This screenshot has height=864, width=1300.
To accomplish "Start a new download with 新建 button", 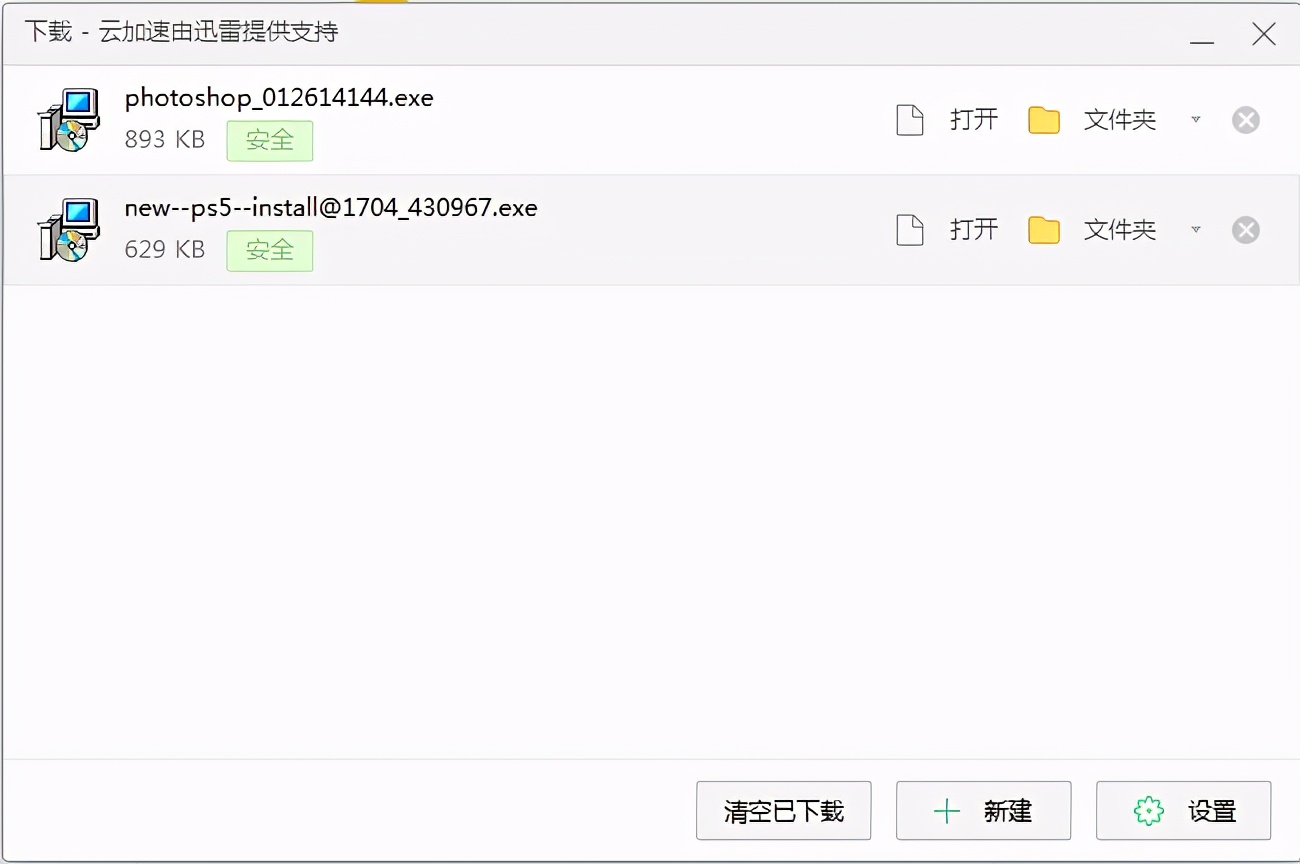I will tap(983, 811).
